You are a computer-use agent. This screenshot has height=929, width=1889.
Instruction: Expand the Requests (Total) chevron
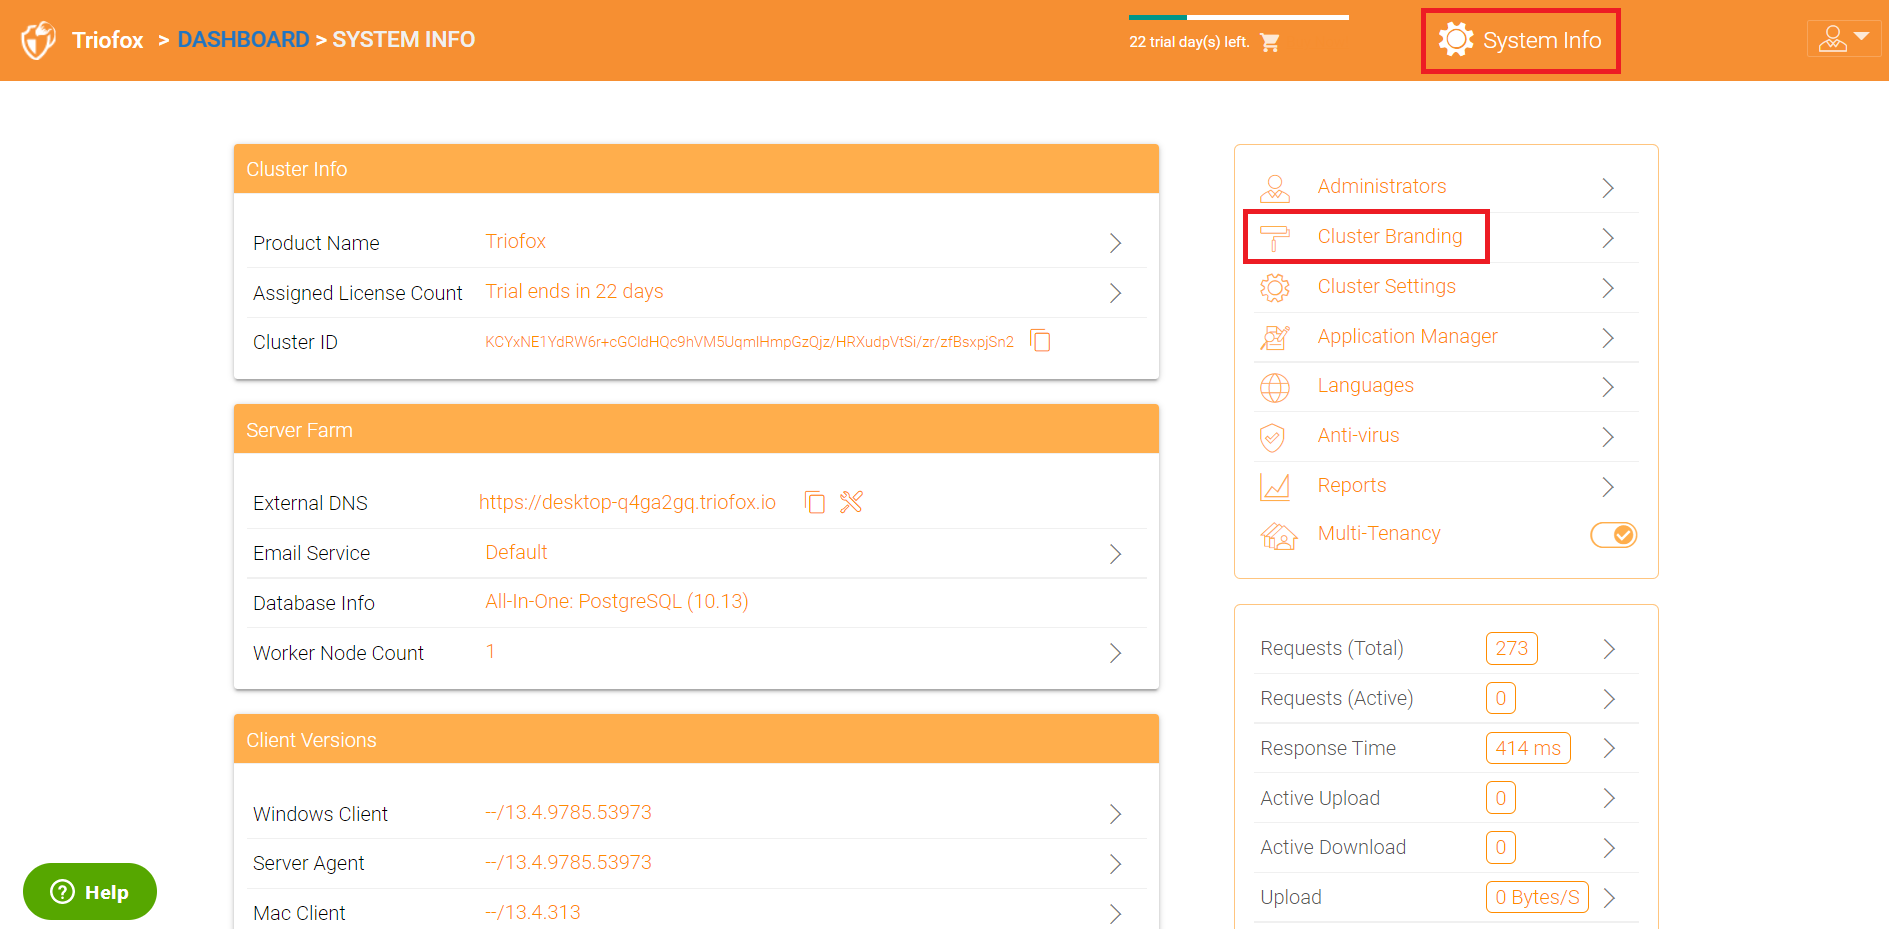click(1609, 649)
